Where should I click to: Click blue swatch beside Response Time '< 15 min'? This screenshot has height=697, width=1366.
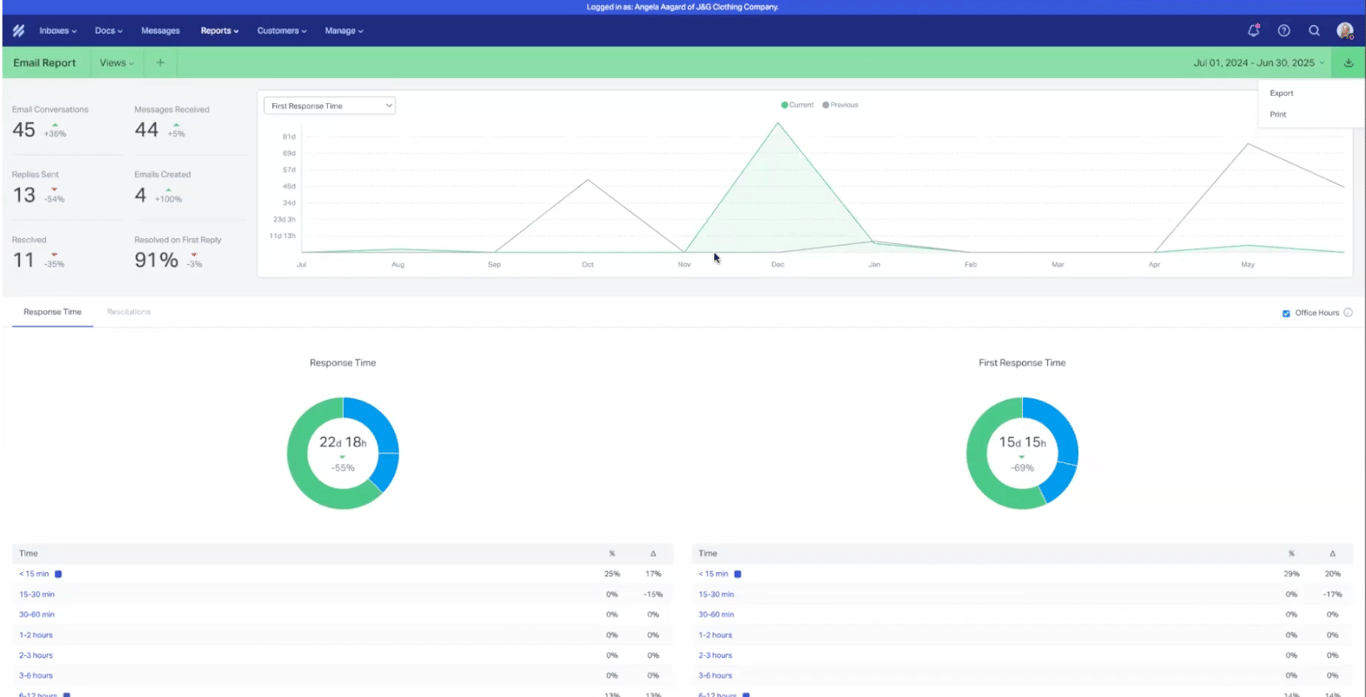coord(58,574)
